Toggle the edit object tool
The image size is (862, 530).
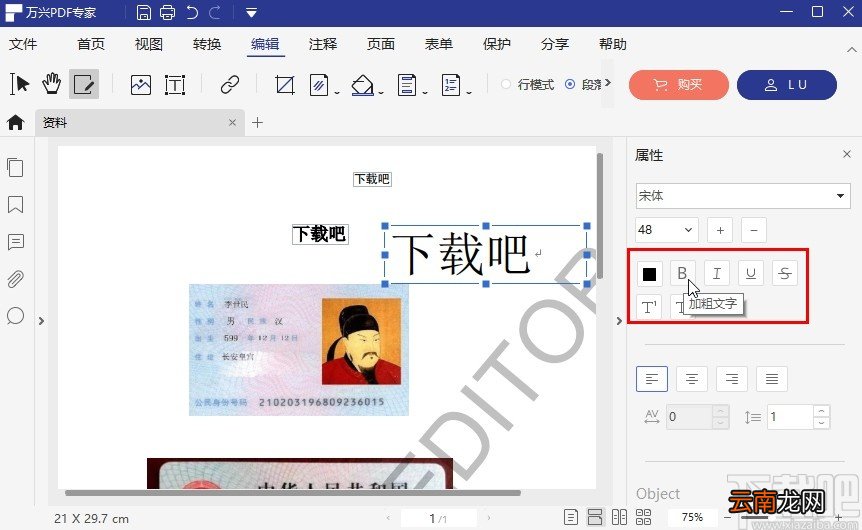[x=84, y=84]
